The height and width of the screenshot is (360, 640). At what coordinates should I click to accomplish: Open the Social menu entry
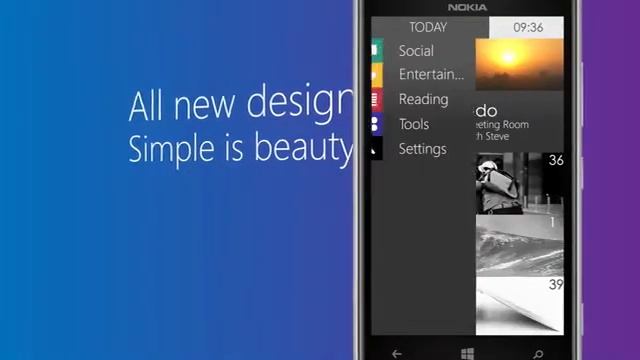pyautogui.click(x=416, y=51)
